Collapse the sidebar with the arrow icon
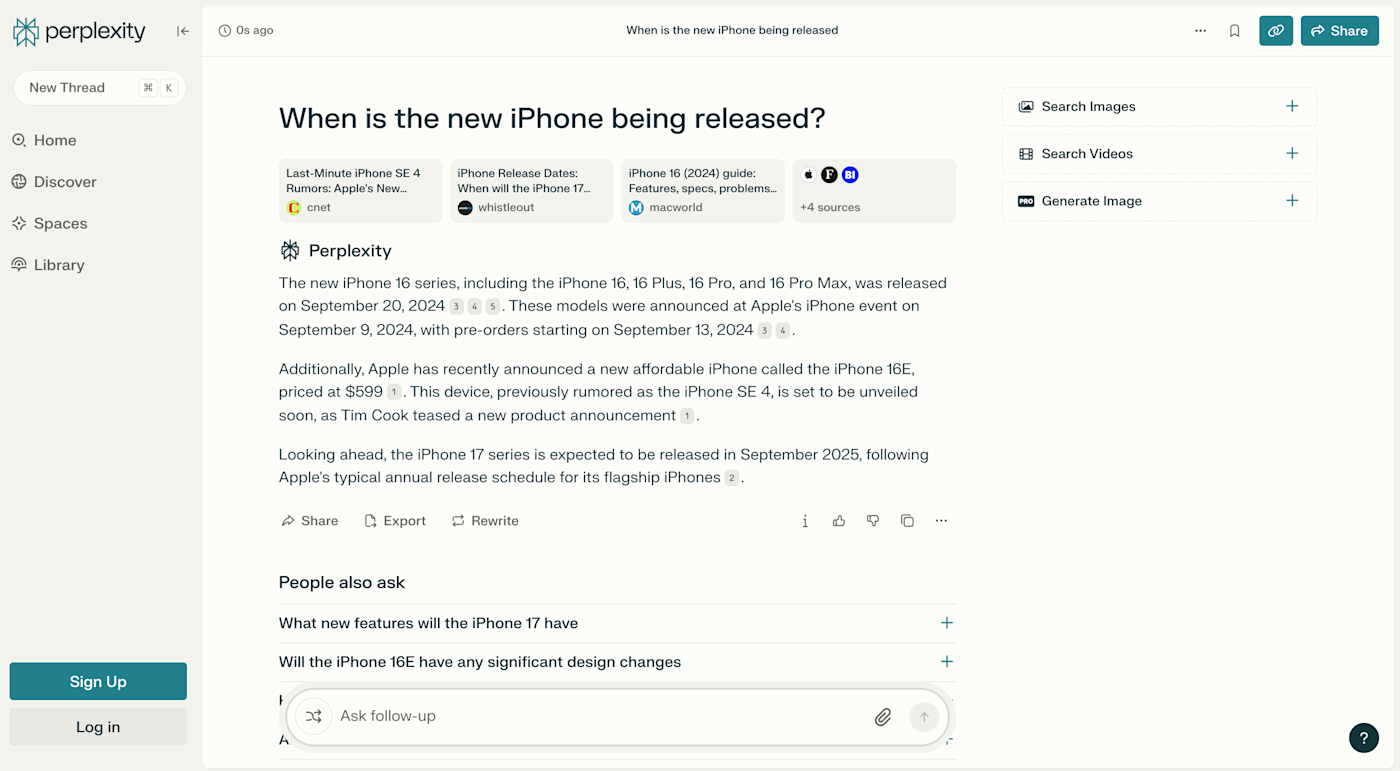The image size is (1400, 771). pyautogui.click(x=183, y=31)
